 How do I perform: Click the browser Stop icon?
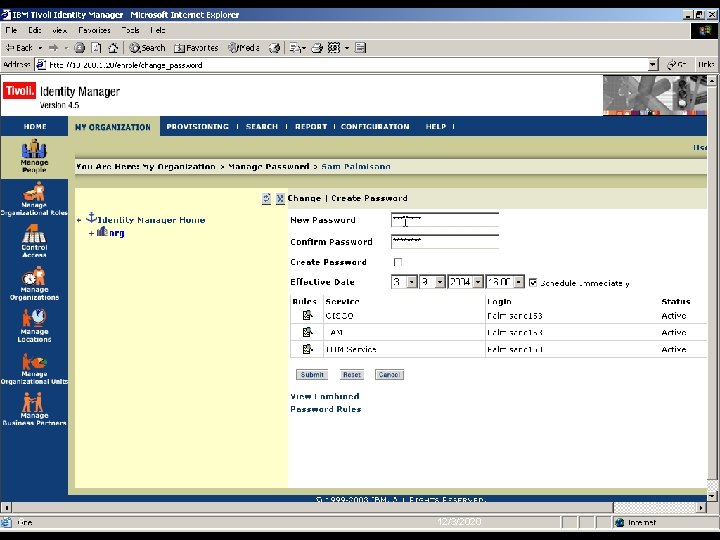pos(79,48)
